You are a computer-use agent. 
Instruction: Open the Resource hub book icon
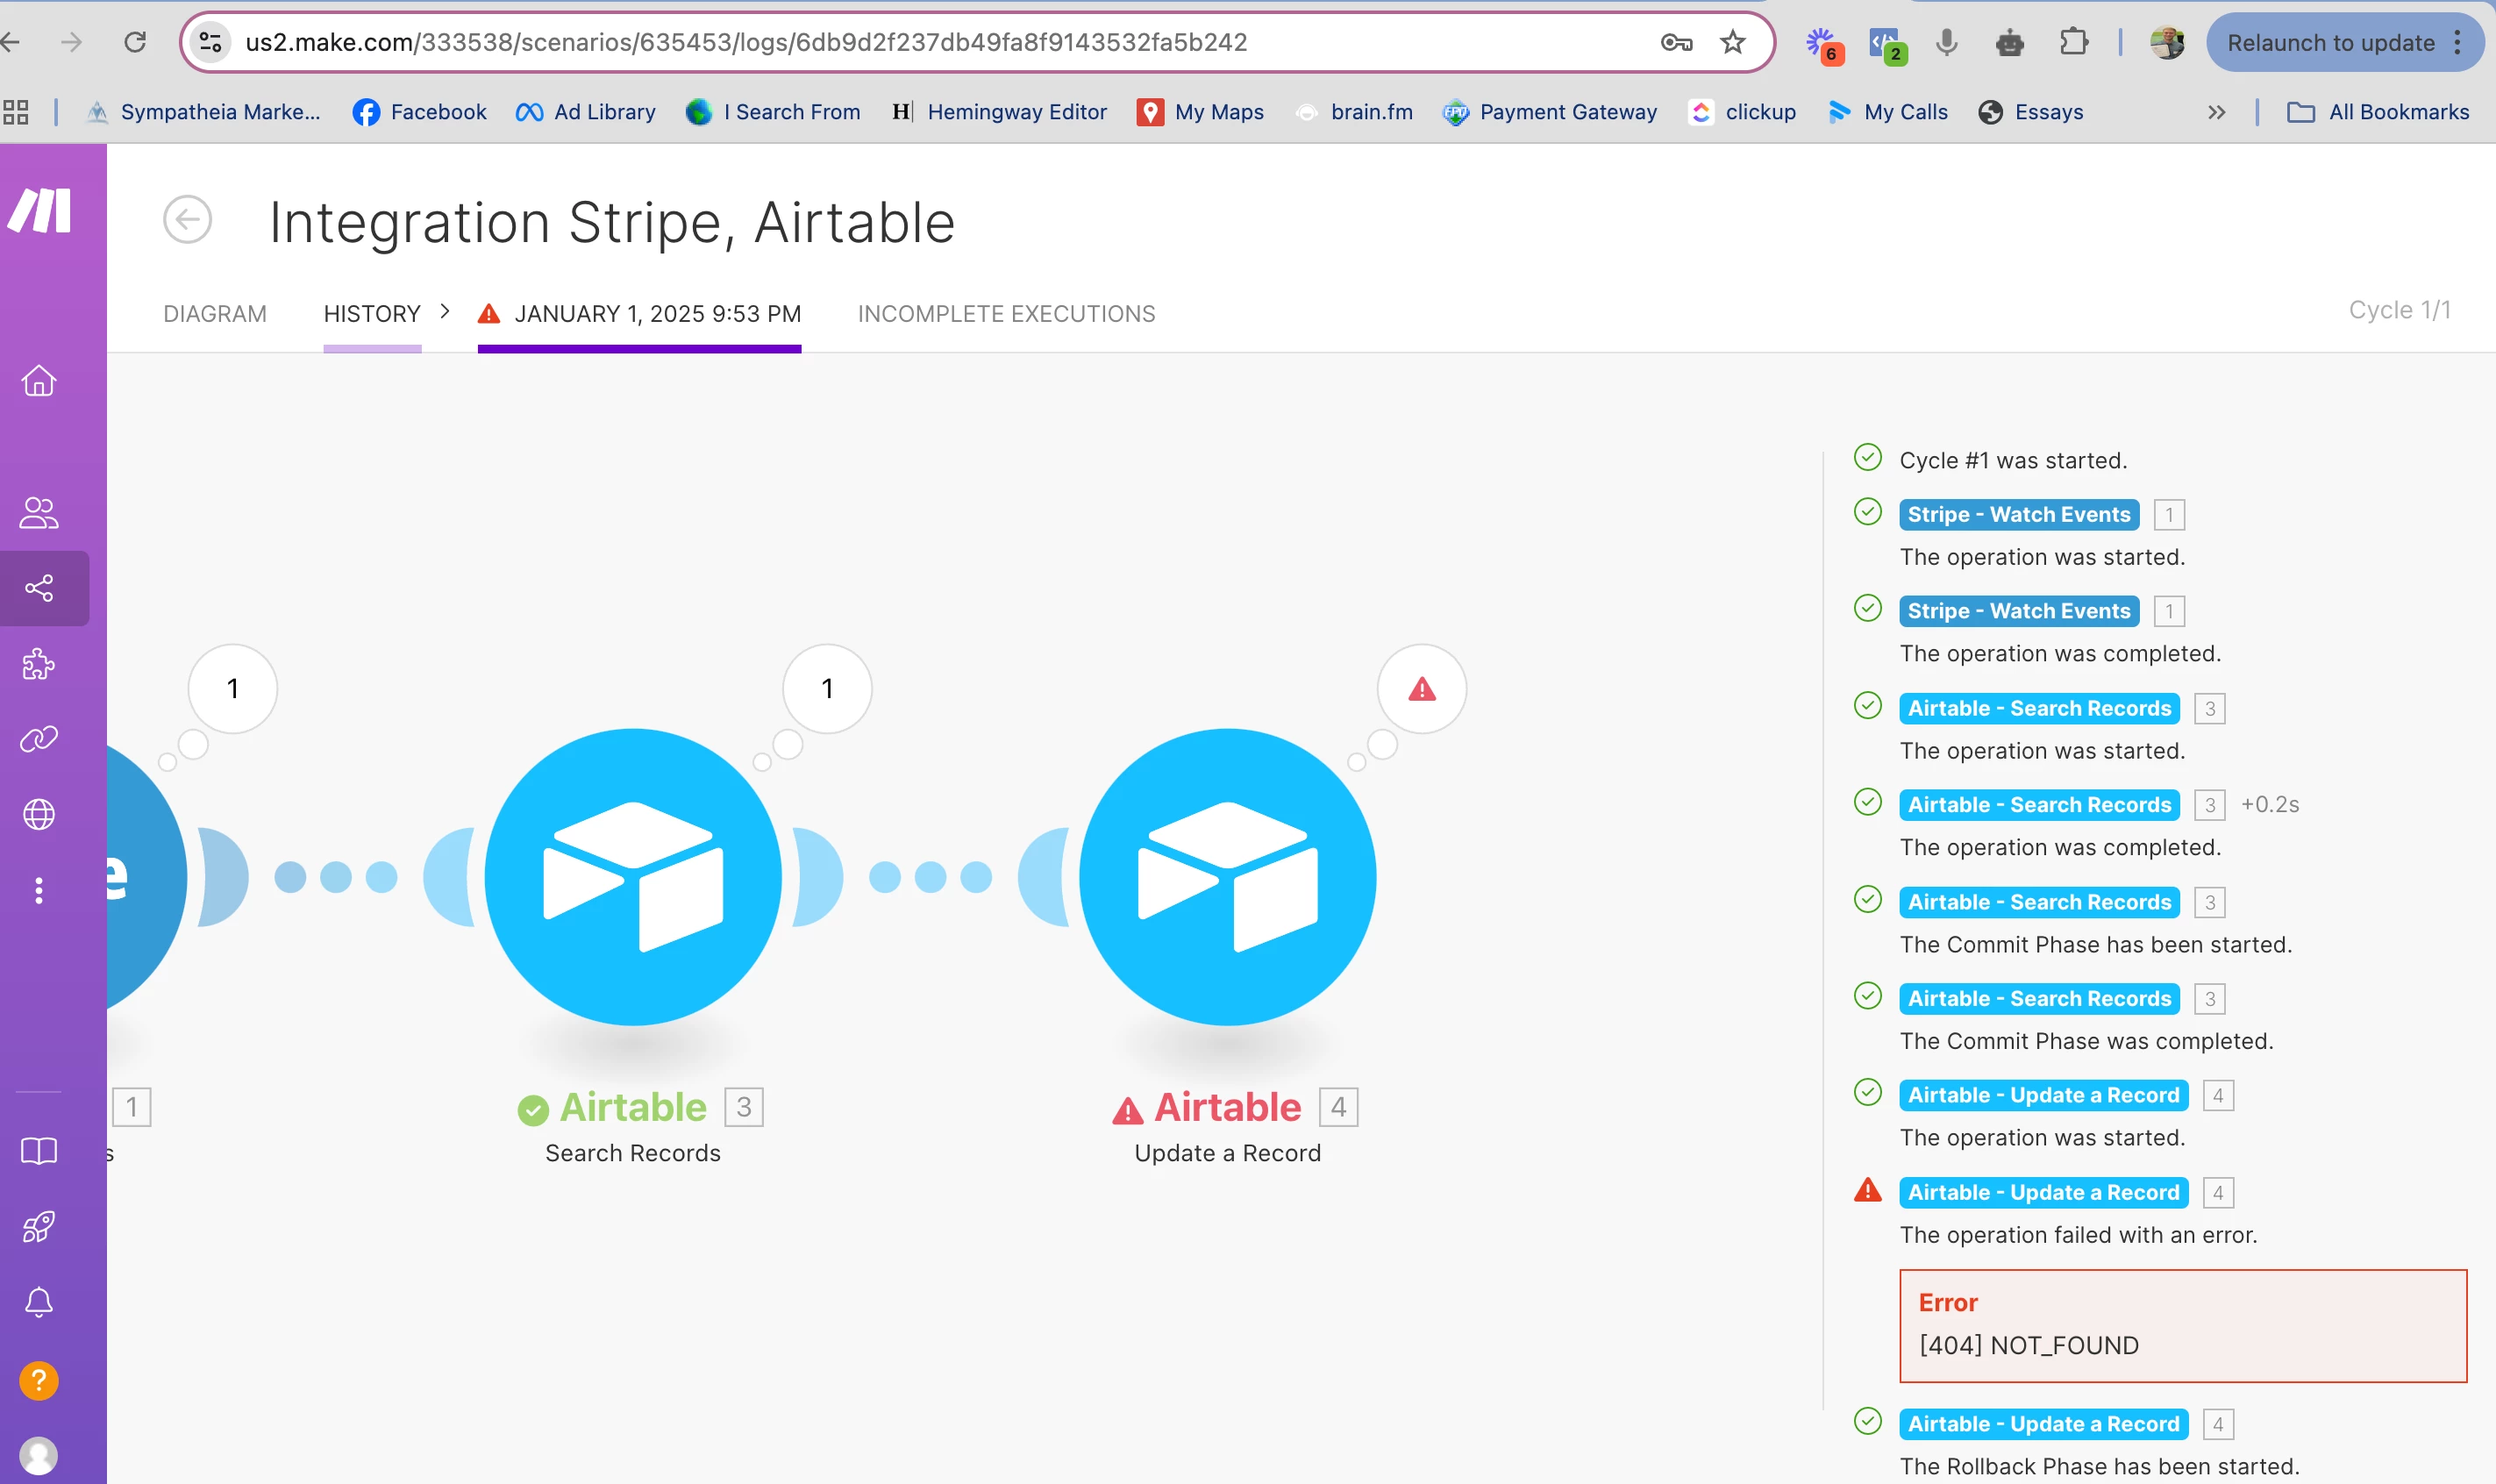(x=39, y=1151)
